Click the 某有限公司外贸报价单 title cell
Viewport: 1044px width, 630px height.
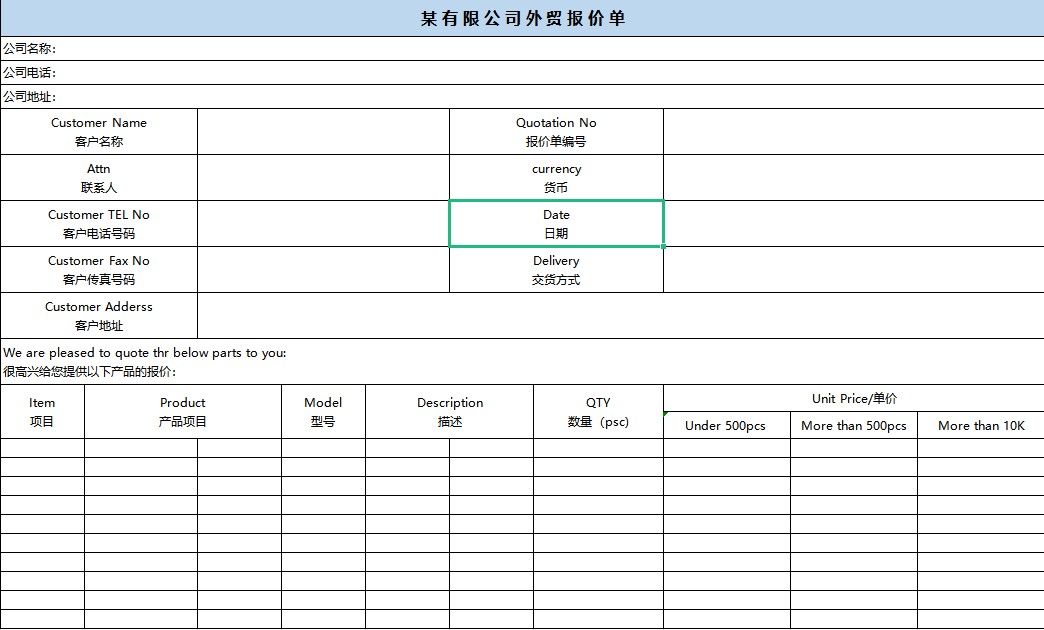(522, 18)
